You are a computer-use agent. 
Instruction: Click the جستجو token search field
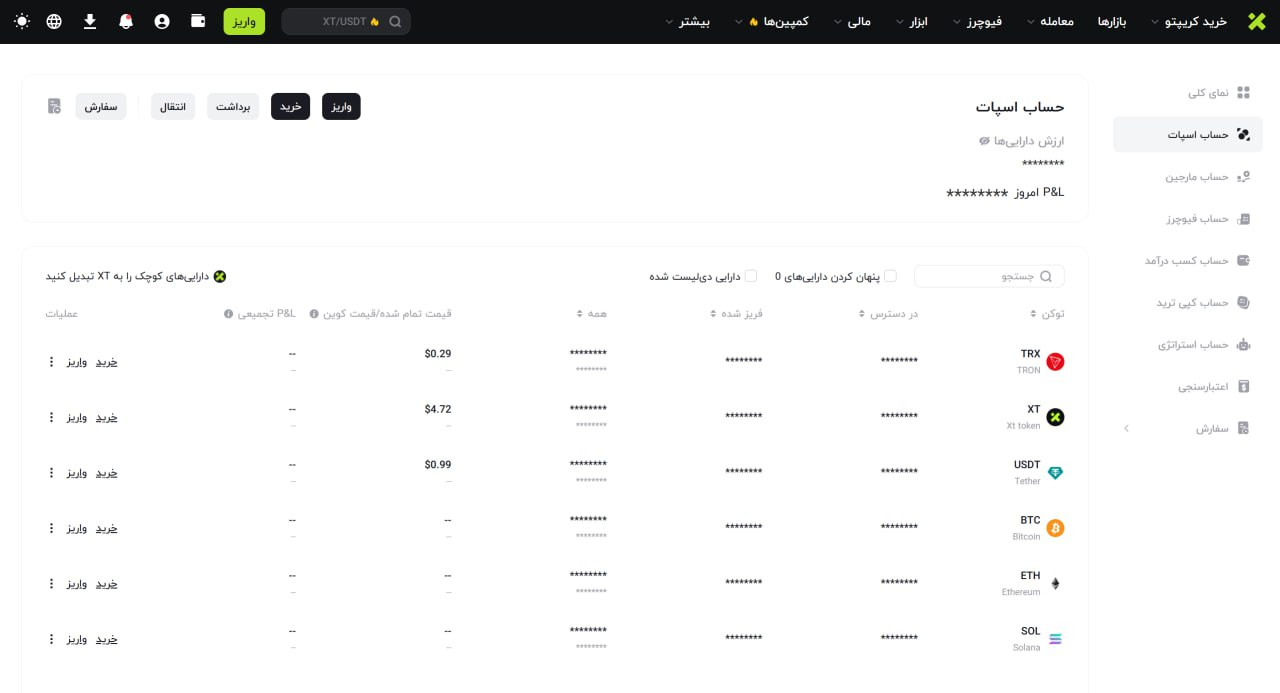point(988,276)
